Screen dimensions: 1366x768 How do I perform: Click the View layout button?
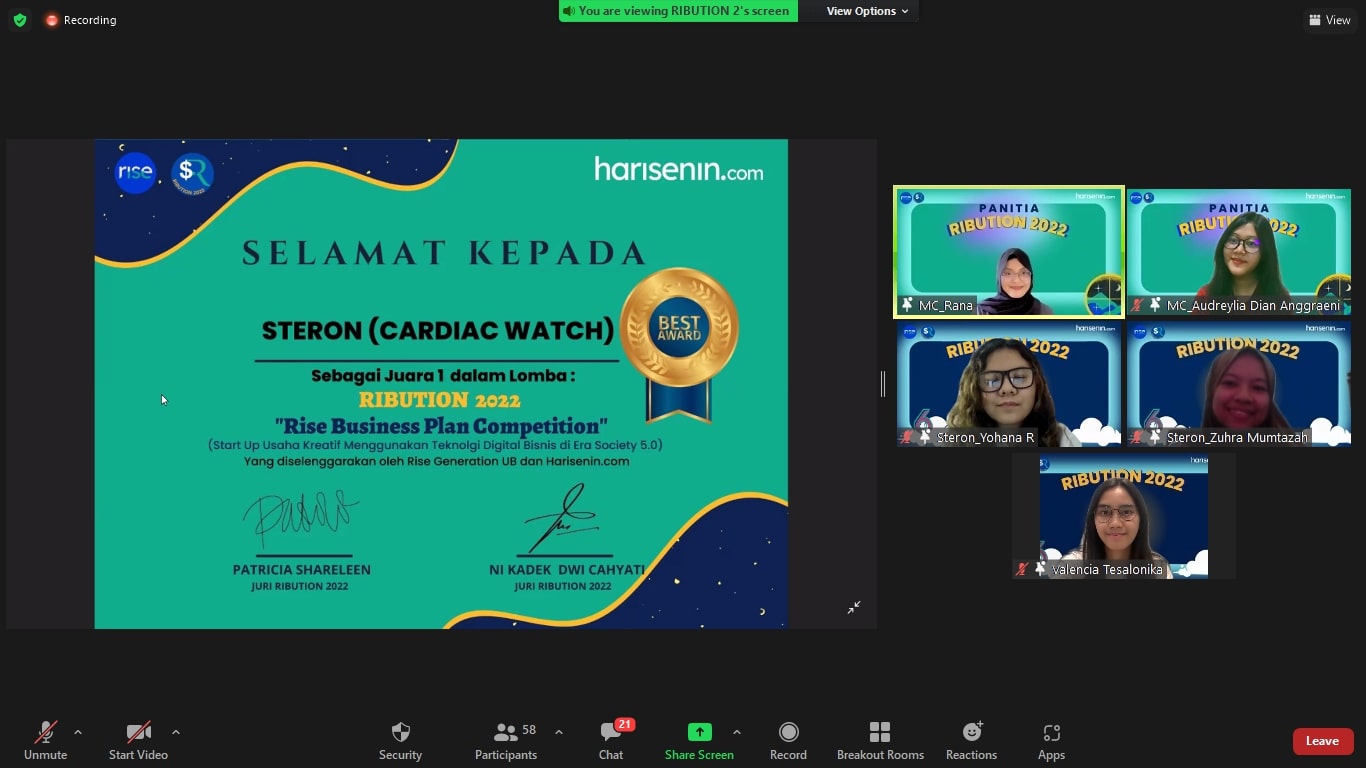click(x=1329, y=20)
